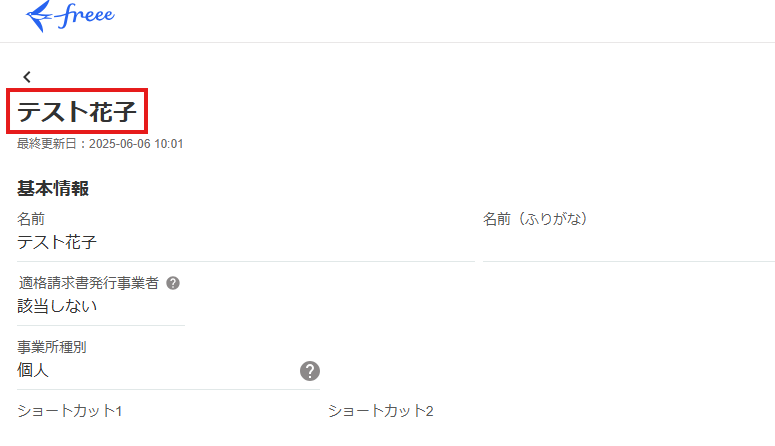Click the 該当しない value
Viewport: 775px width, 446px height.
[57, 306]
